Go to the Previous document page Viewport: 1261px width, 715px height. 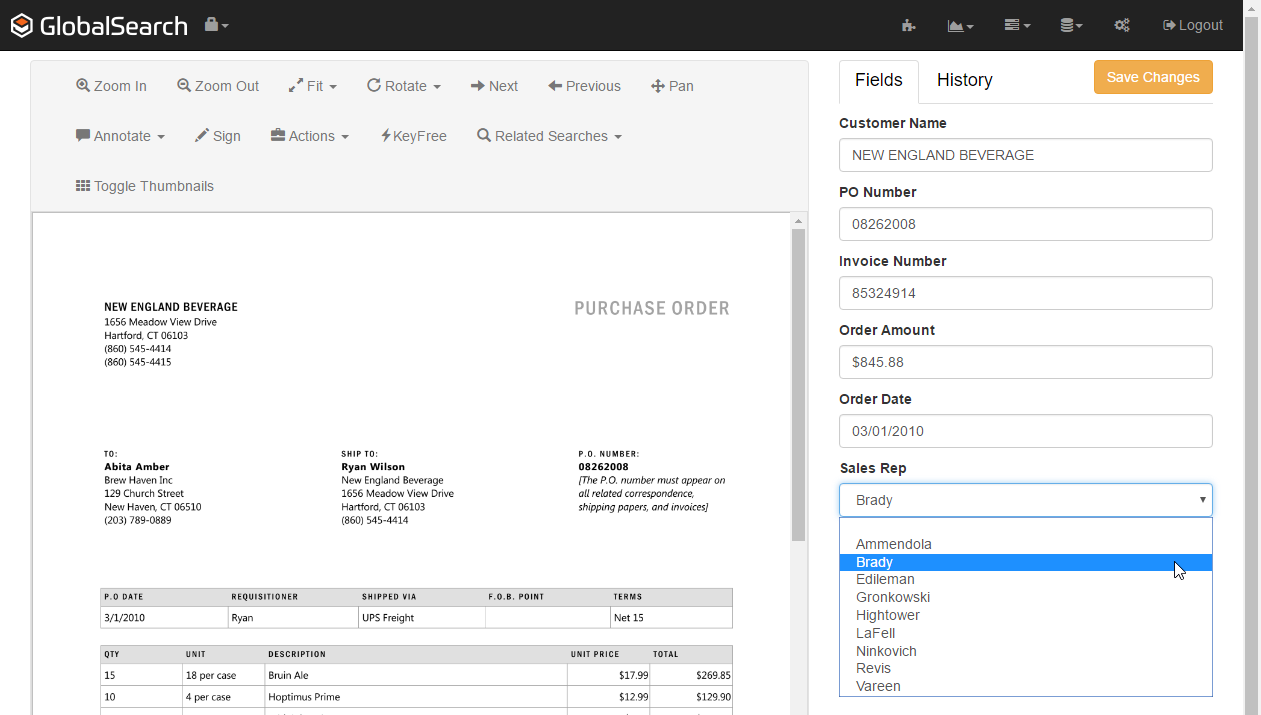pyautogui.click(x=584, y=86)
